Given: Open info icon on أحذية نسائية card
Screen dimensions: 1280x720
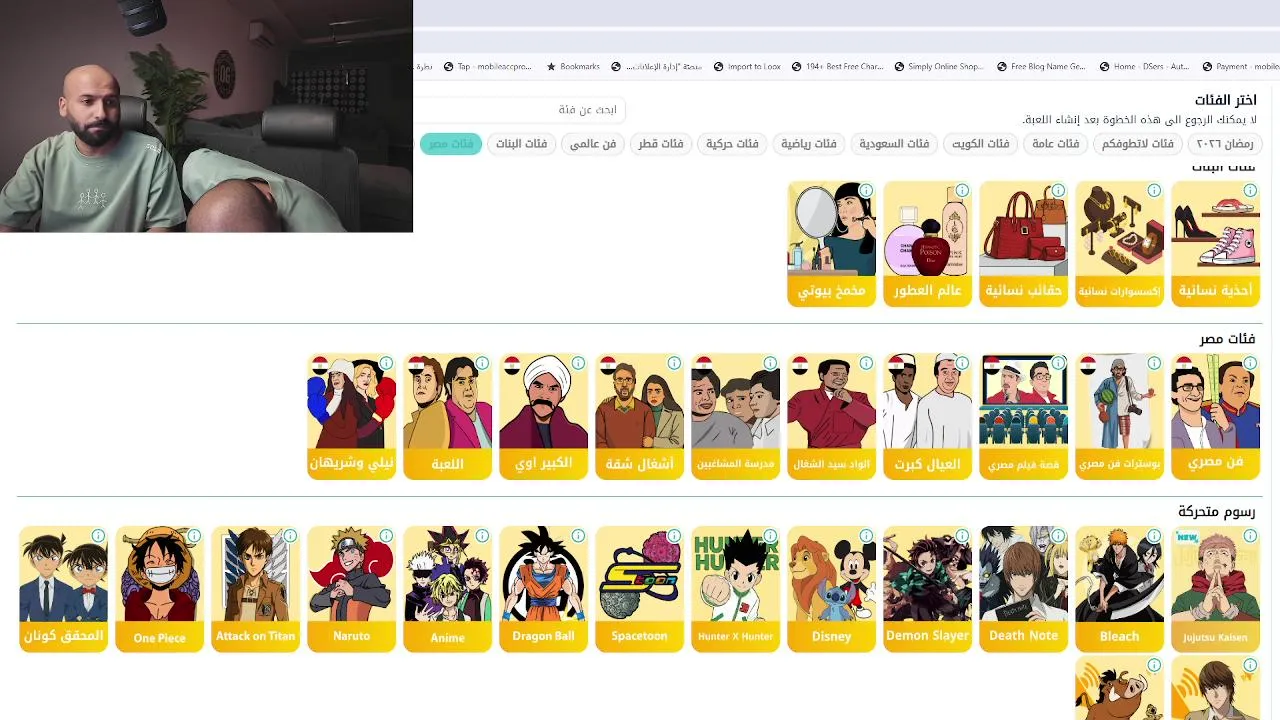Looking at the screenshot, I should tap(1250, 190).
